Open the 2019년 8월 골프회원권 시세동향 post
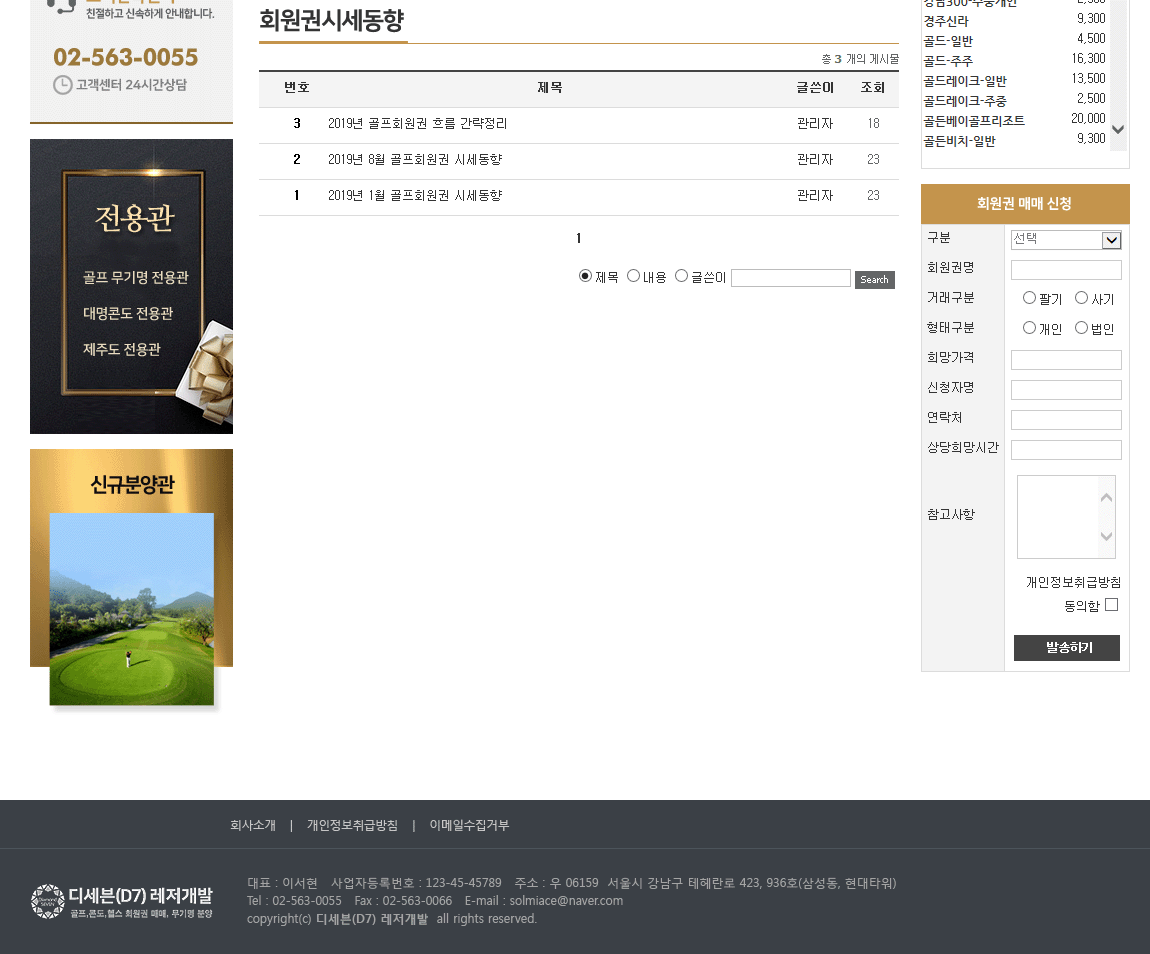The image size is (1150, 954). pyautogui.click(x=415, y=160)
